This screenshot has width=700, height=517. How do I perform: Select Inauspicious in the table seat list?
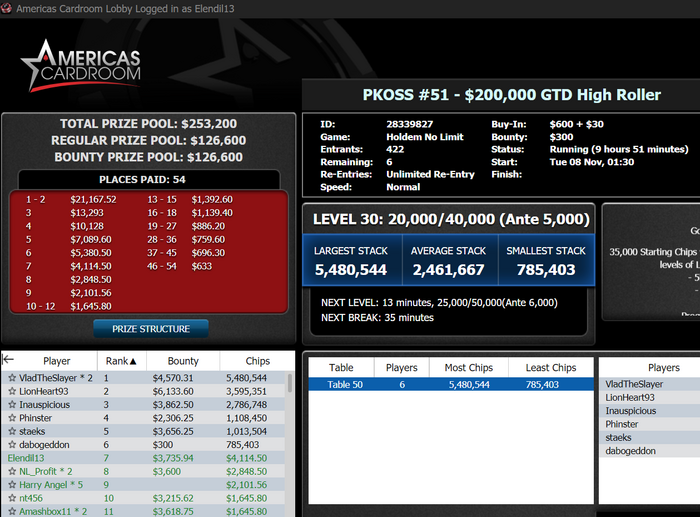(630, 411)
